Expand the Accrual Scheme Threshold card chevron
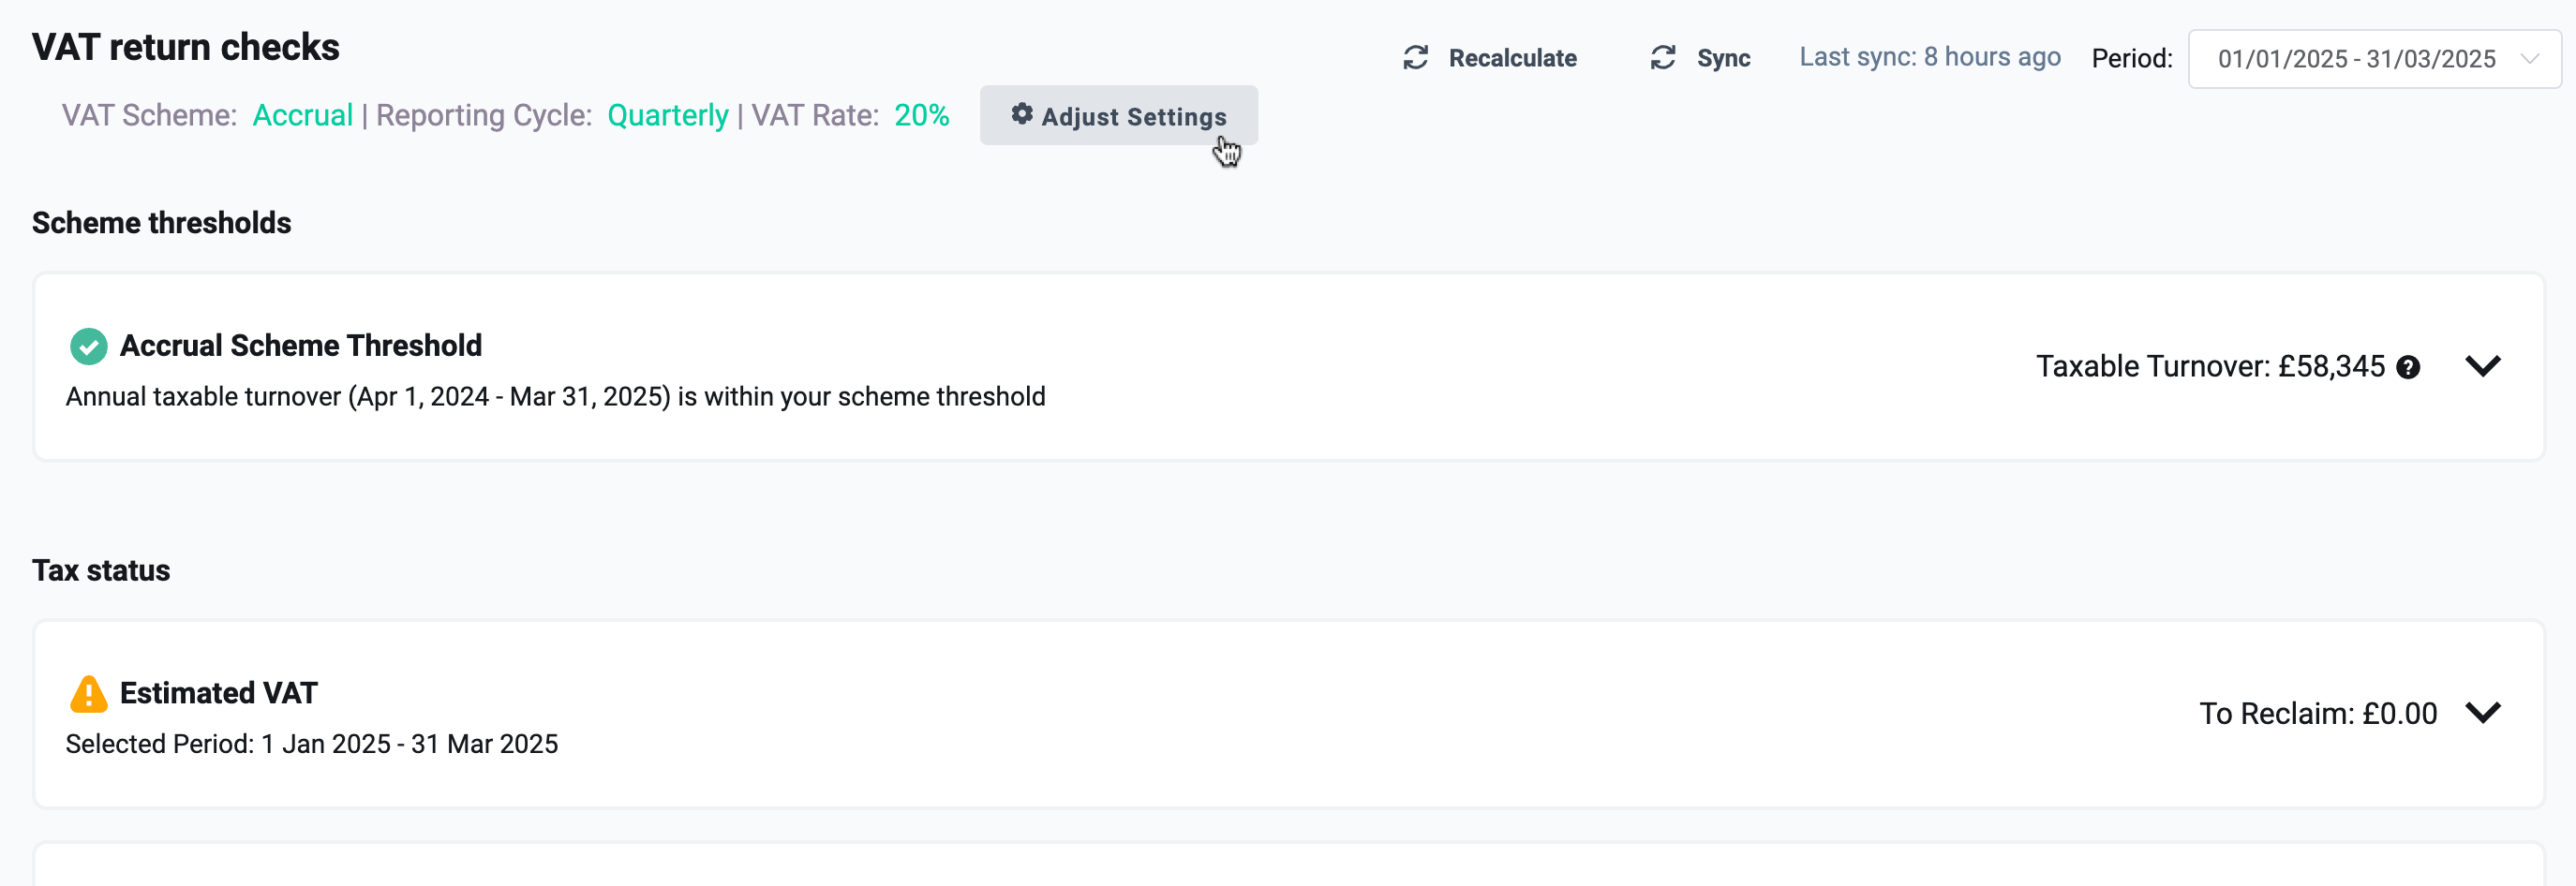 click(x=2482, y=366)
